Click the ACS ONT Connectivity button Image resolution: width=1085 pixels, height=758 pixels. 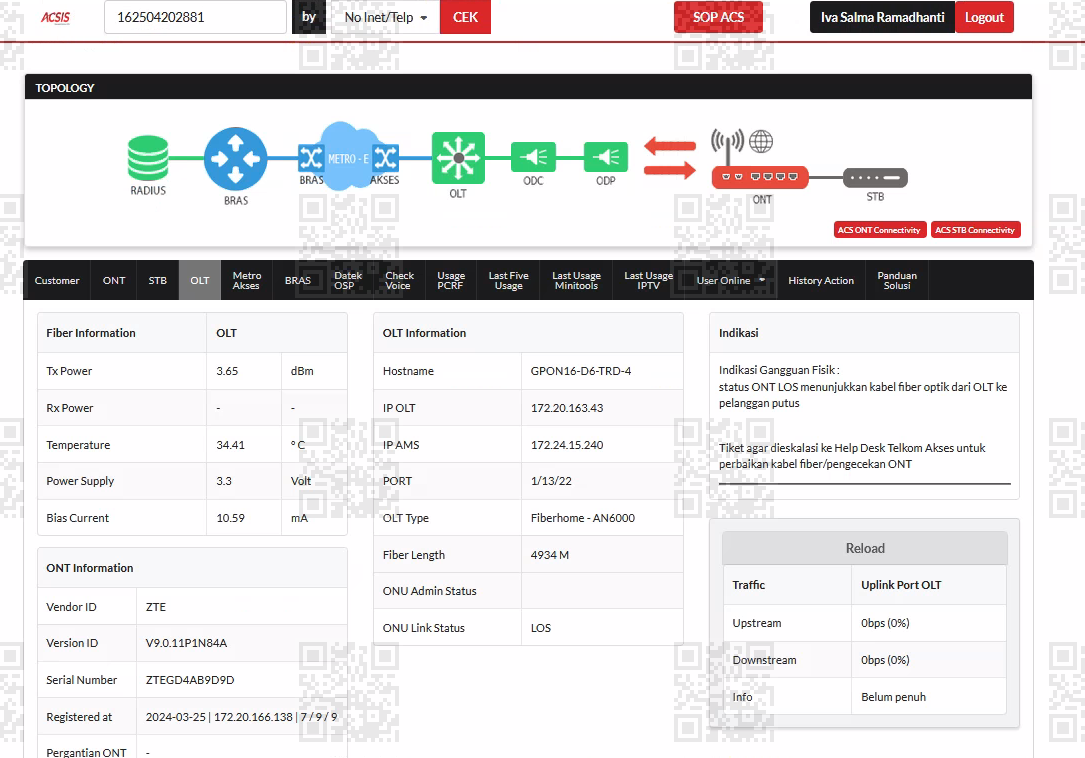coord(879,230)
